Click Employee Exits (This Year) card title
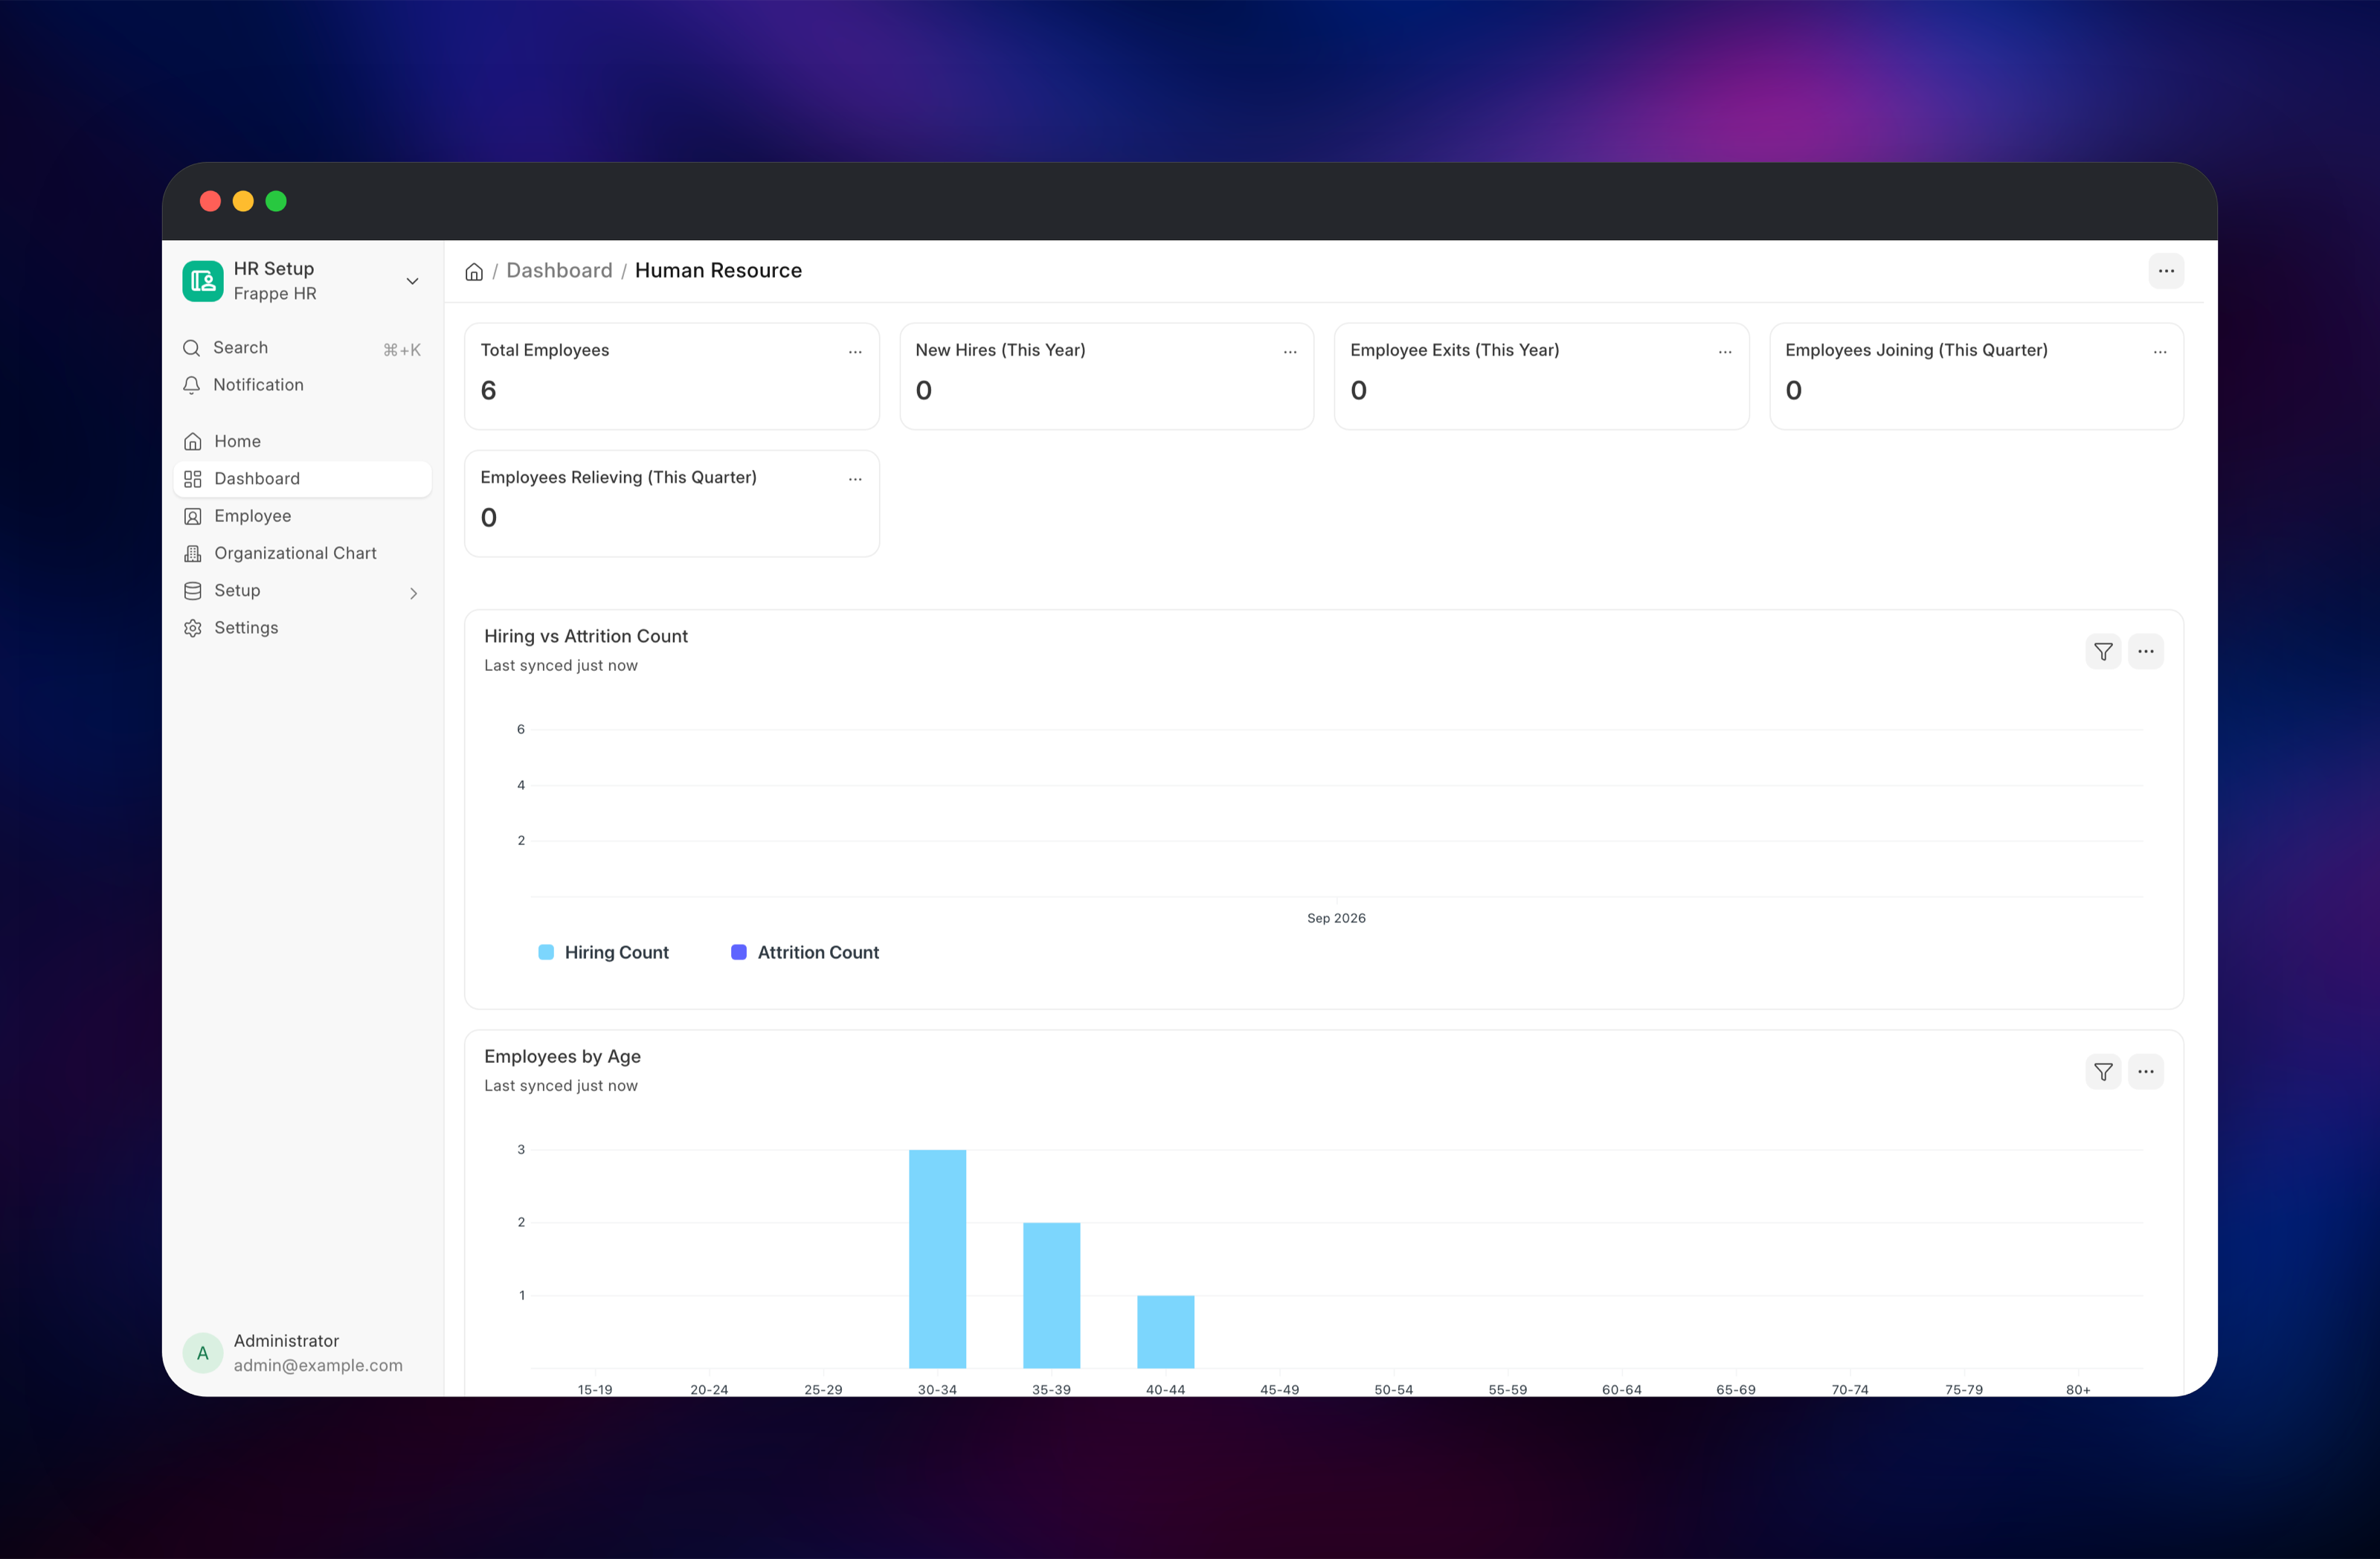Screen dimensions: 2380x1559 click(1454, 350)
